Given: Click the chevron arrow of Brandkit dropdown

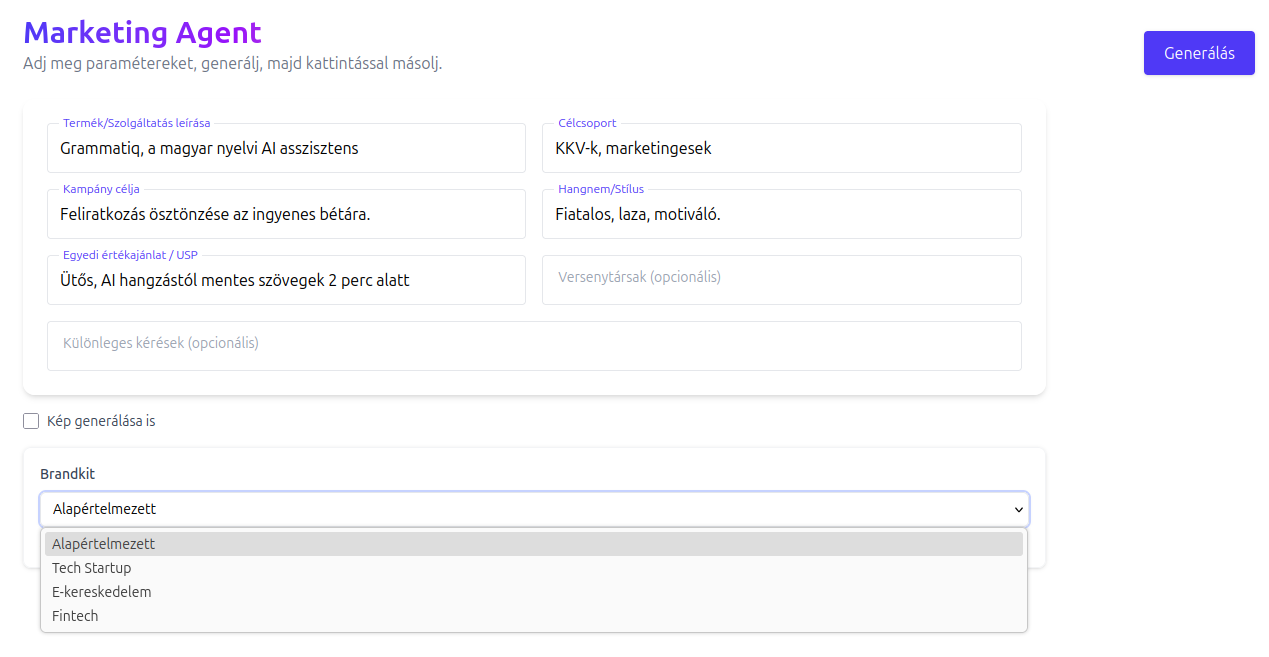Looking at the screenshot, I should click(1018, 509).
